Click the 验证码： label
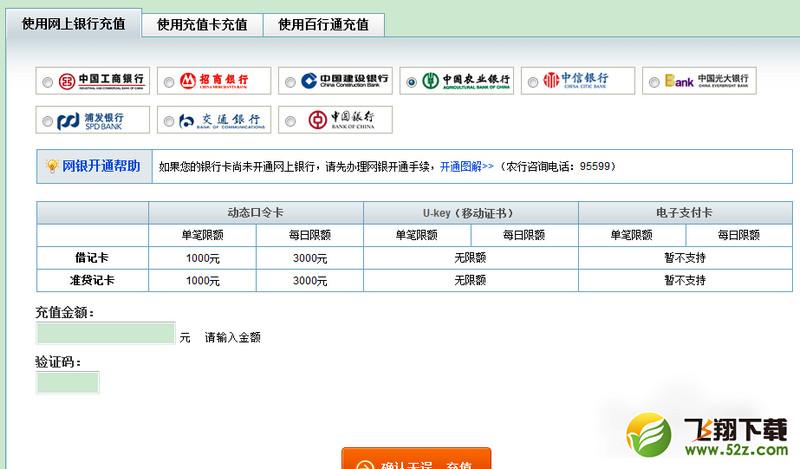This screenshot has width=800, height=469. pyautogui.click(x=58, y=362)
